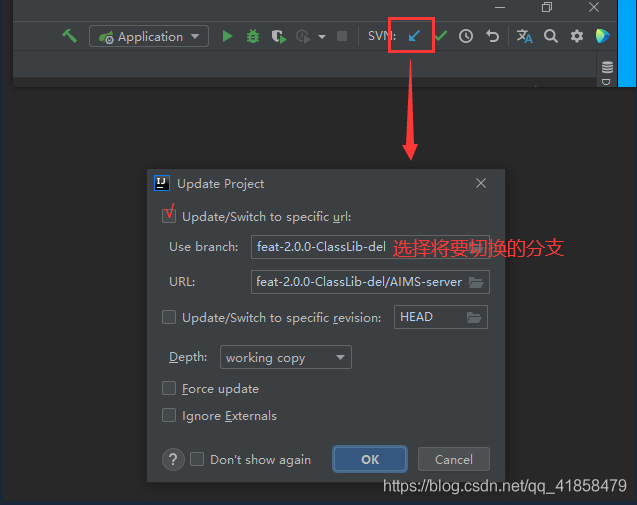Click the Use branch field showing feat-2.0.0-ClassLib-del
Viewport: 637px width, 505px height.
[x=370, y=247]
